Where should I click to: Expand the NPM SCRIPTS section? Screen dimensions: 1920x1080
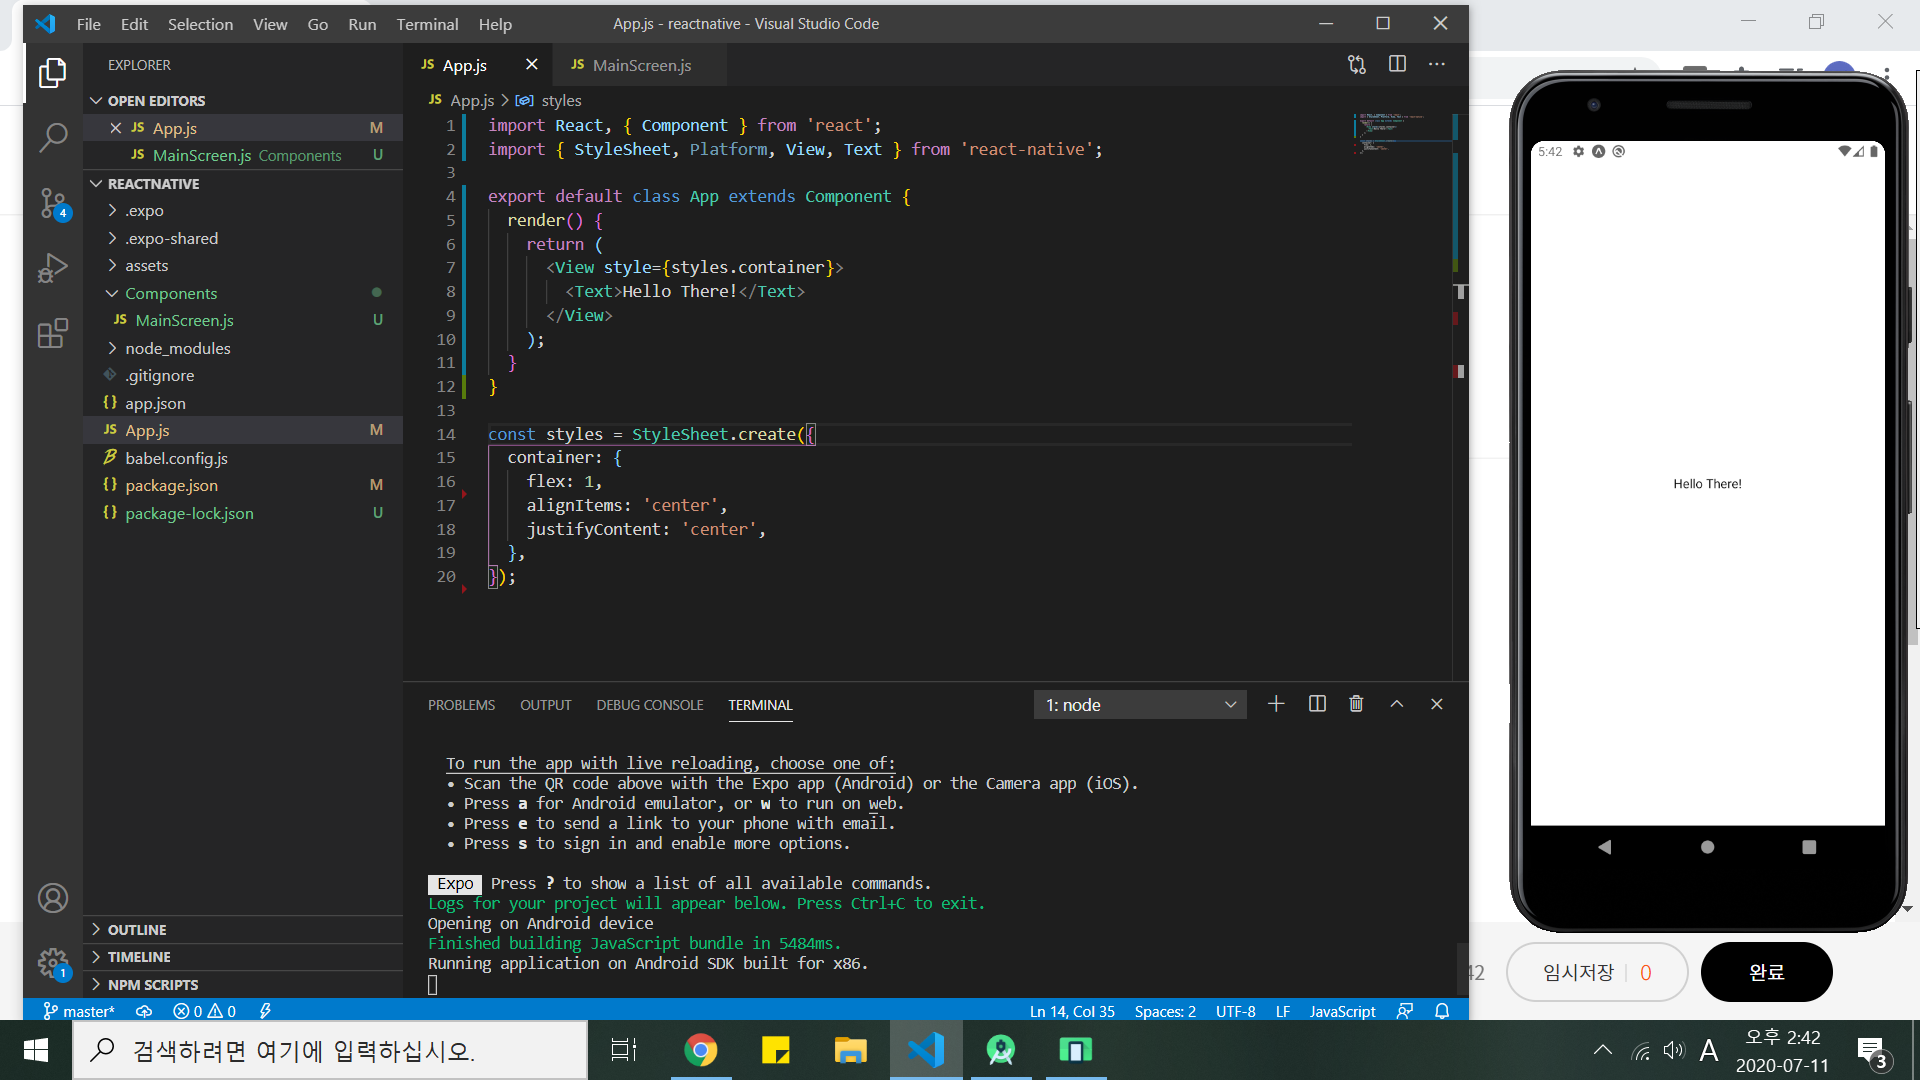click(x=152, y=985)
